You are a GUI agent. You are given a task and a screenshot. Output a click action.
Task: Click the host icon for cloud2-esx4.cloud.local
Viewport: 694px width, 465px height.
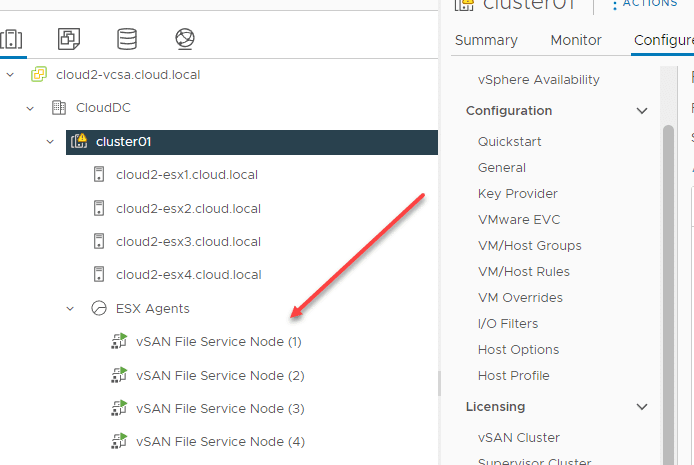(x=99, y=274)
